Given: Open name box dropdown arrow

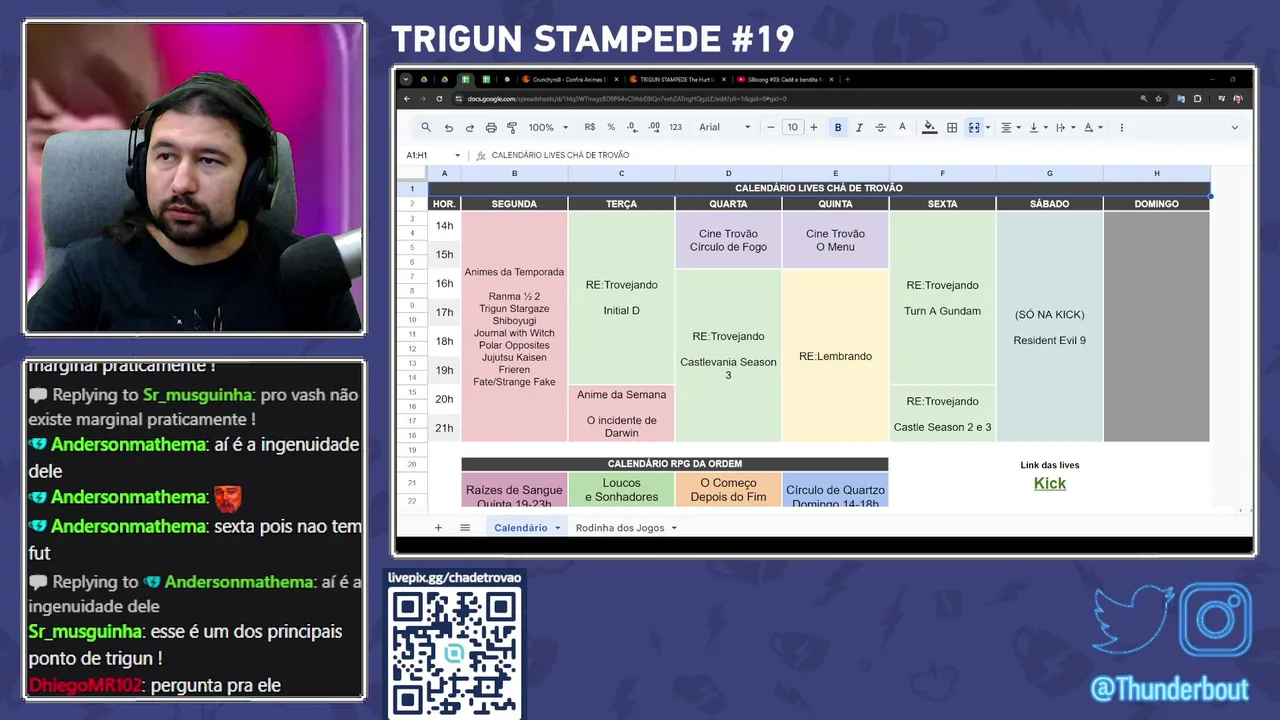Looking at the screenshot, I should (457, 155).
